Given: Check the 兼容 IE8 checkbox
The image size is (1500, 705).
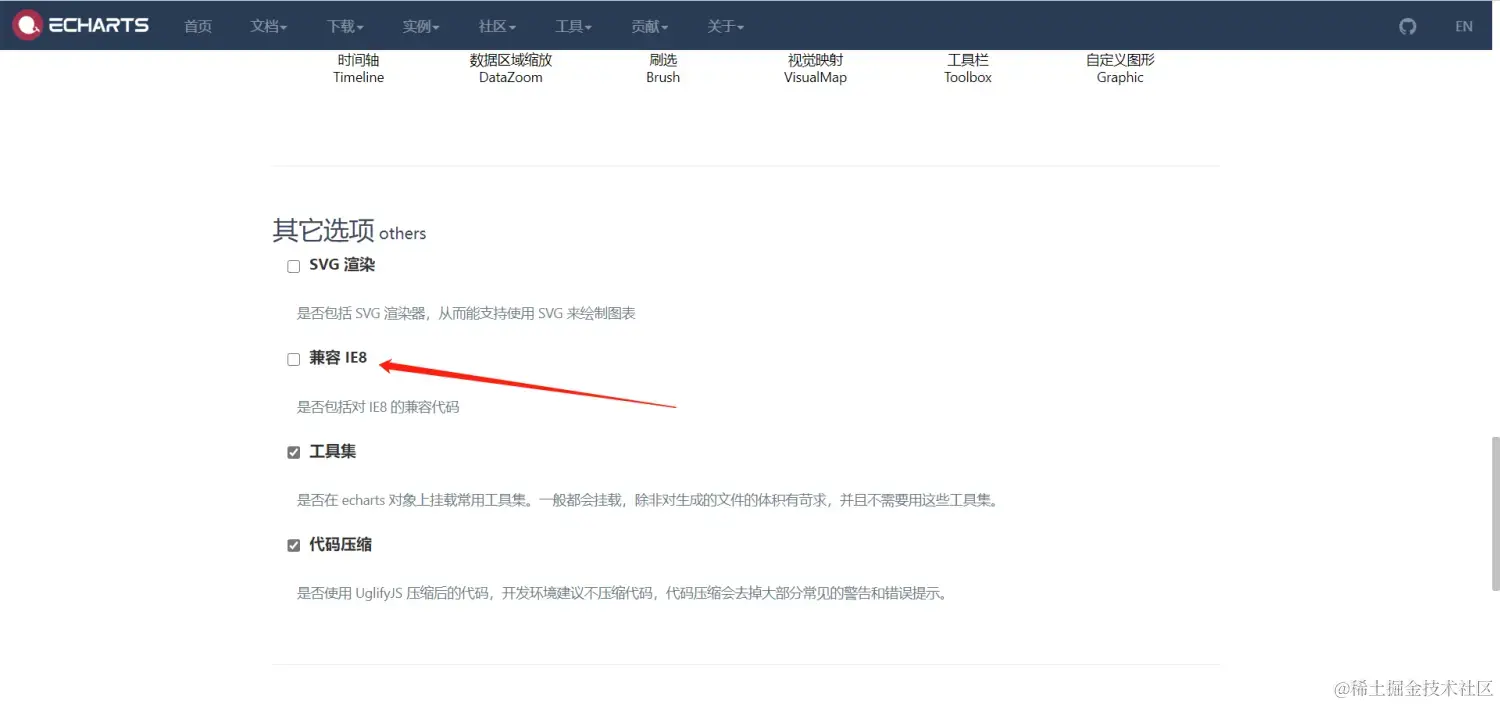Looking at the screenshot, I should pyautogui.click(x=294, y=360).
